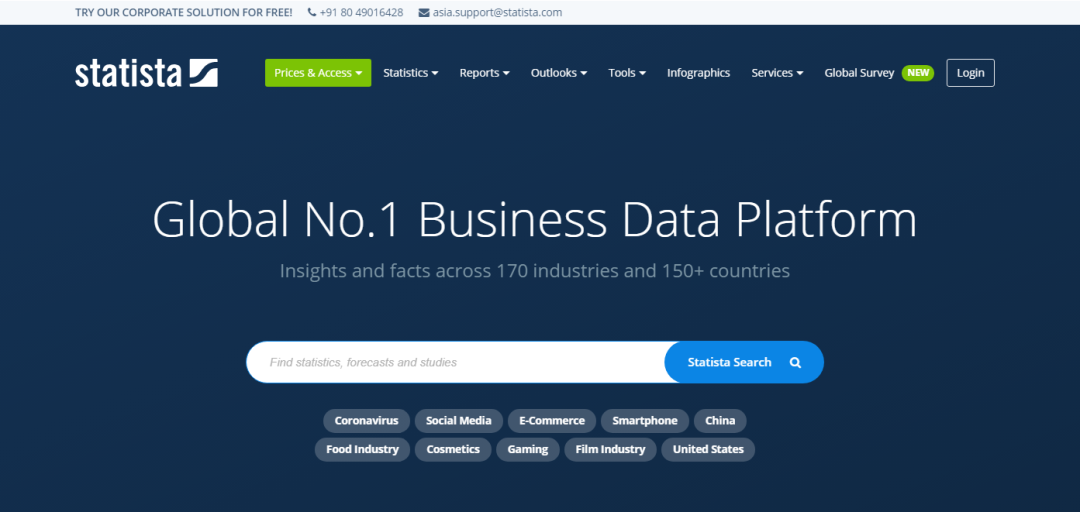The image size is (1080, 512).
Task: Open the Global Survey page
Action: coord(859,73)
